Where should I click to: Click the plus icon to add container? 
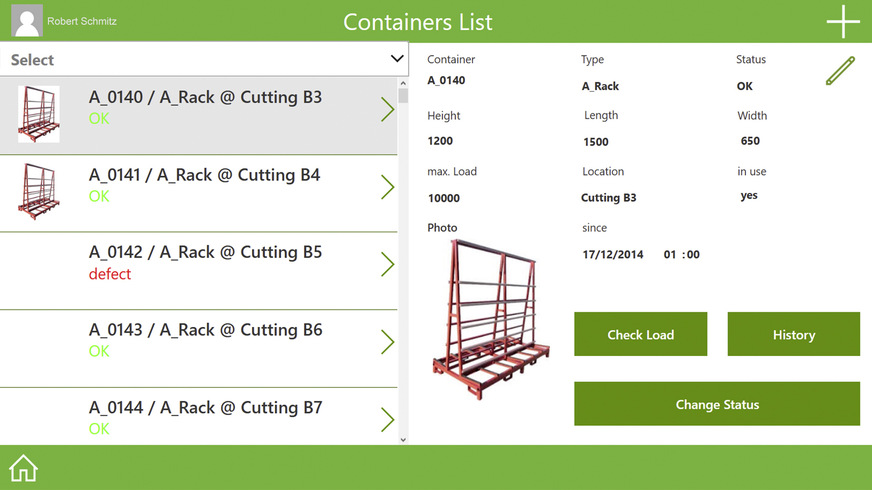coord(843,22)
